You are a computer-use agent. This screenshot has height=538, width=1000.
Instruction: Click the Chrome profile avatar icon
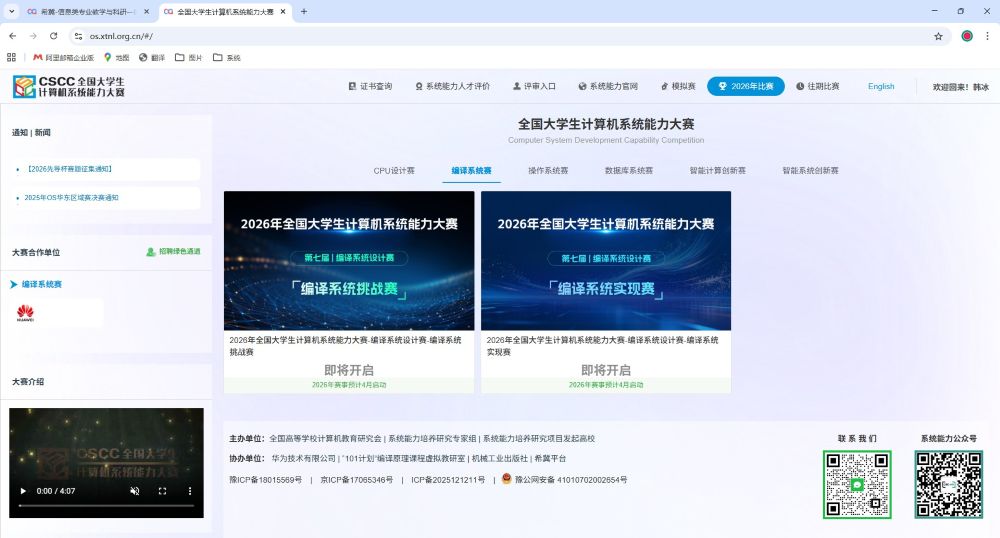click(967, 35)
